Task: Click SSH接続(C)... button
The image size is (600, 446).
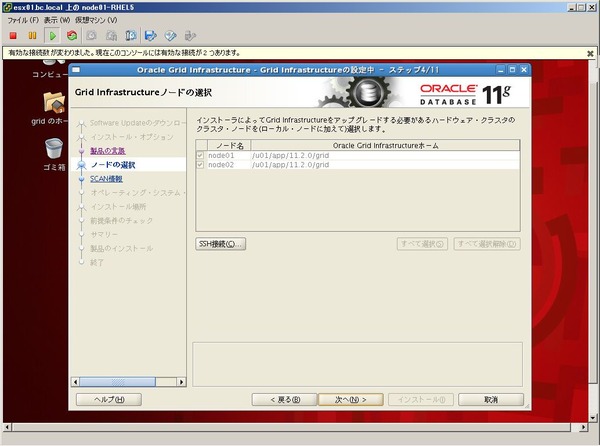Action: (220, 244)
